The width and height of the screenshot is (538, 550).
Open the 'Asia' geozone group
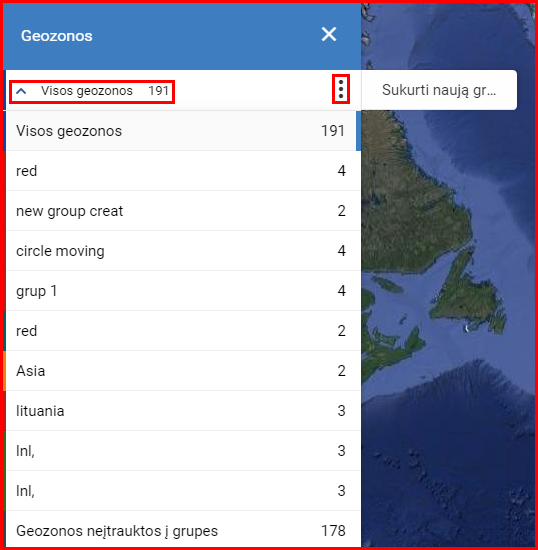(x=183, y=371)
